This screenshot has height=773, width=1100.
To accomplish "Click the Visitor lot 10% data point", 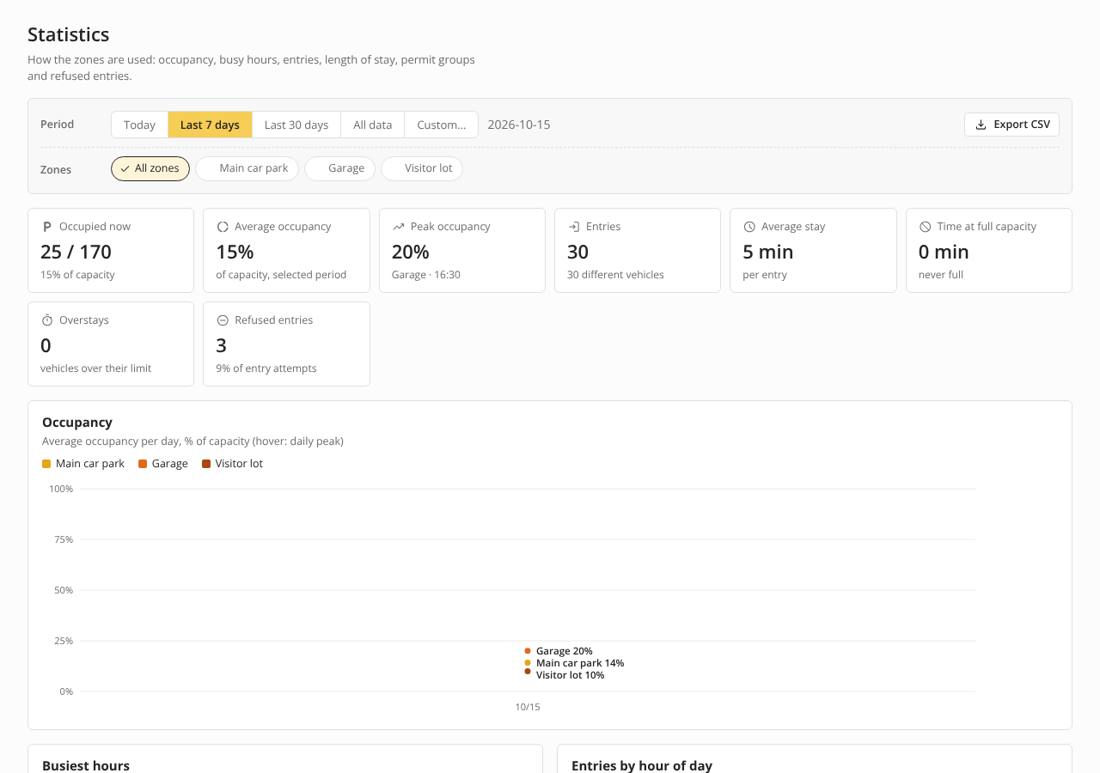I will coord(528,672).
